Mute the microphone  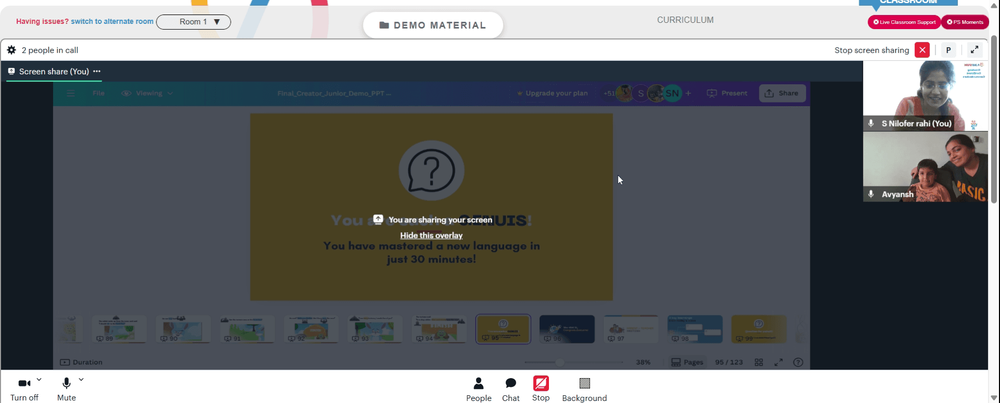pyautogui.click(x=66, y=388)
